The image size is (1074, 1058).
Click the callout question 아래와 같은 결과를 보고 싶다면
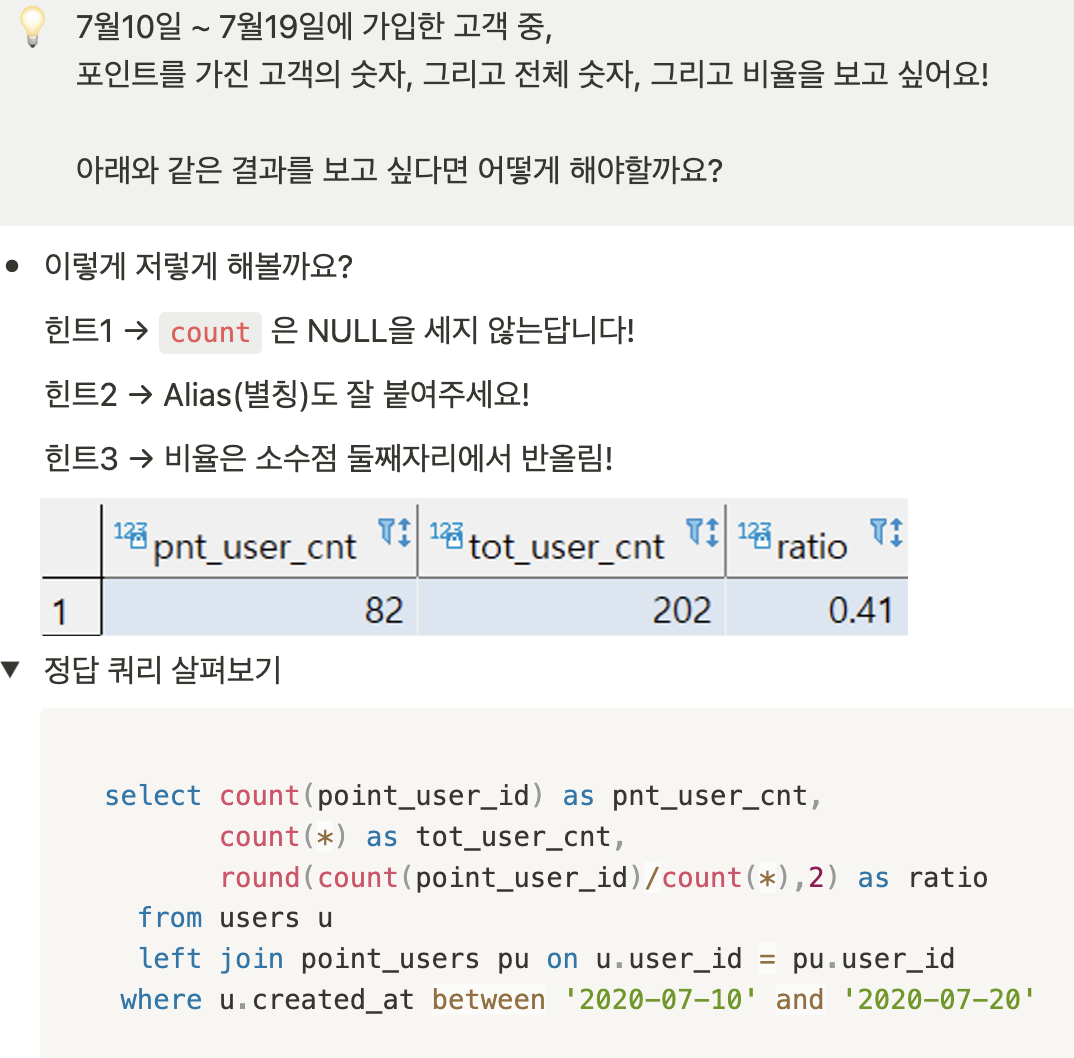tap(399, 169)
